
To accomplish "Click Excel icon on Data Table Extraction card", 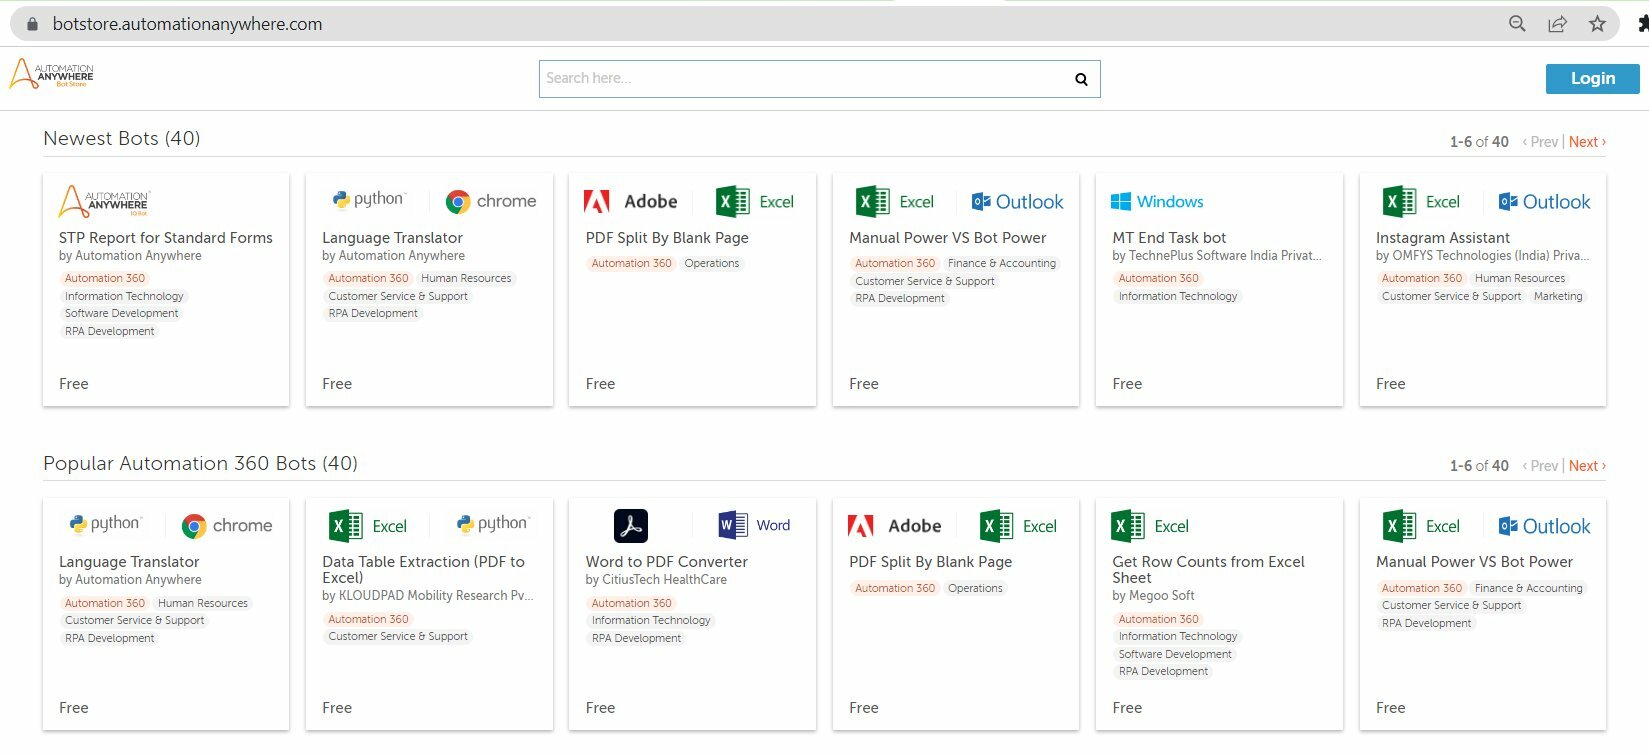I will pyautogui.click(x=368, y=526).
